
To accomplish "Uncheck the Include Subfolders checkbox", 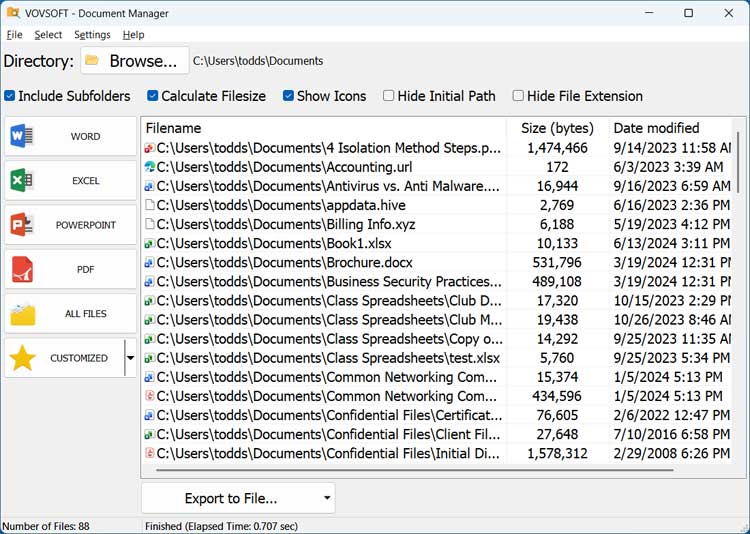I will (10, 96).
